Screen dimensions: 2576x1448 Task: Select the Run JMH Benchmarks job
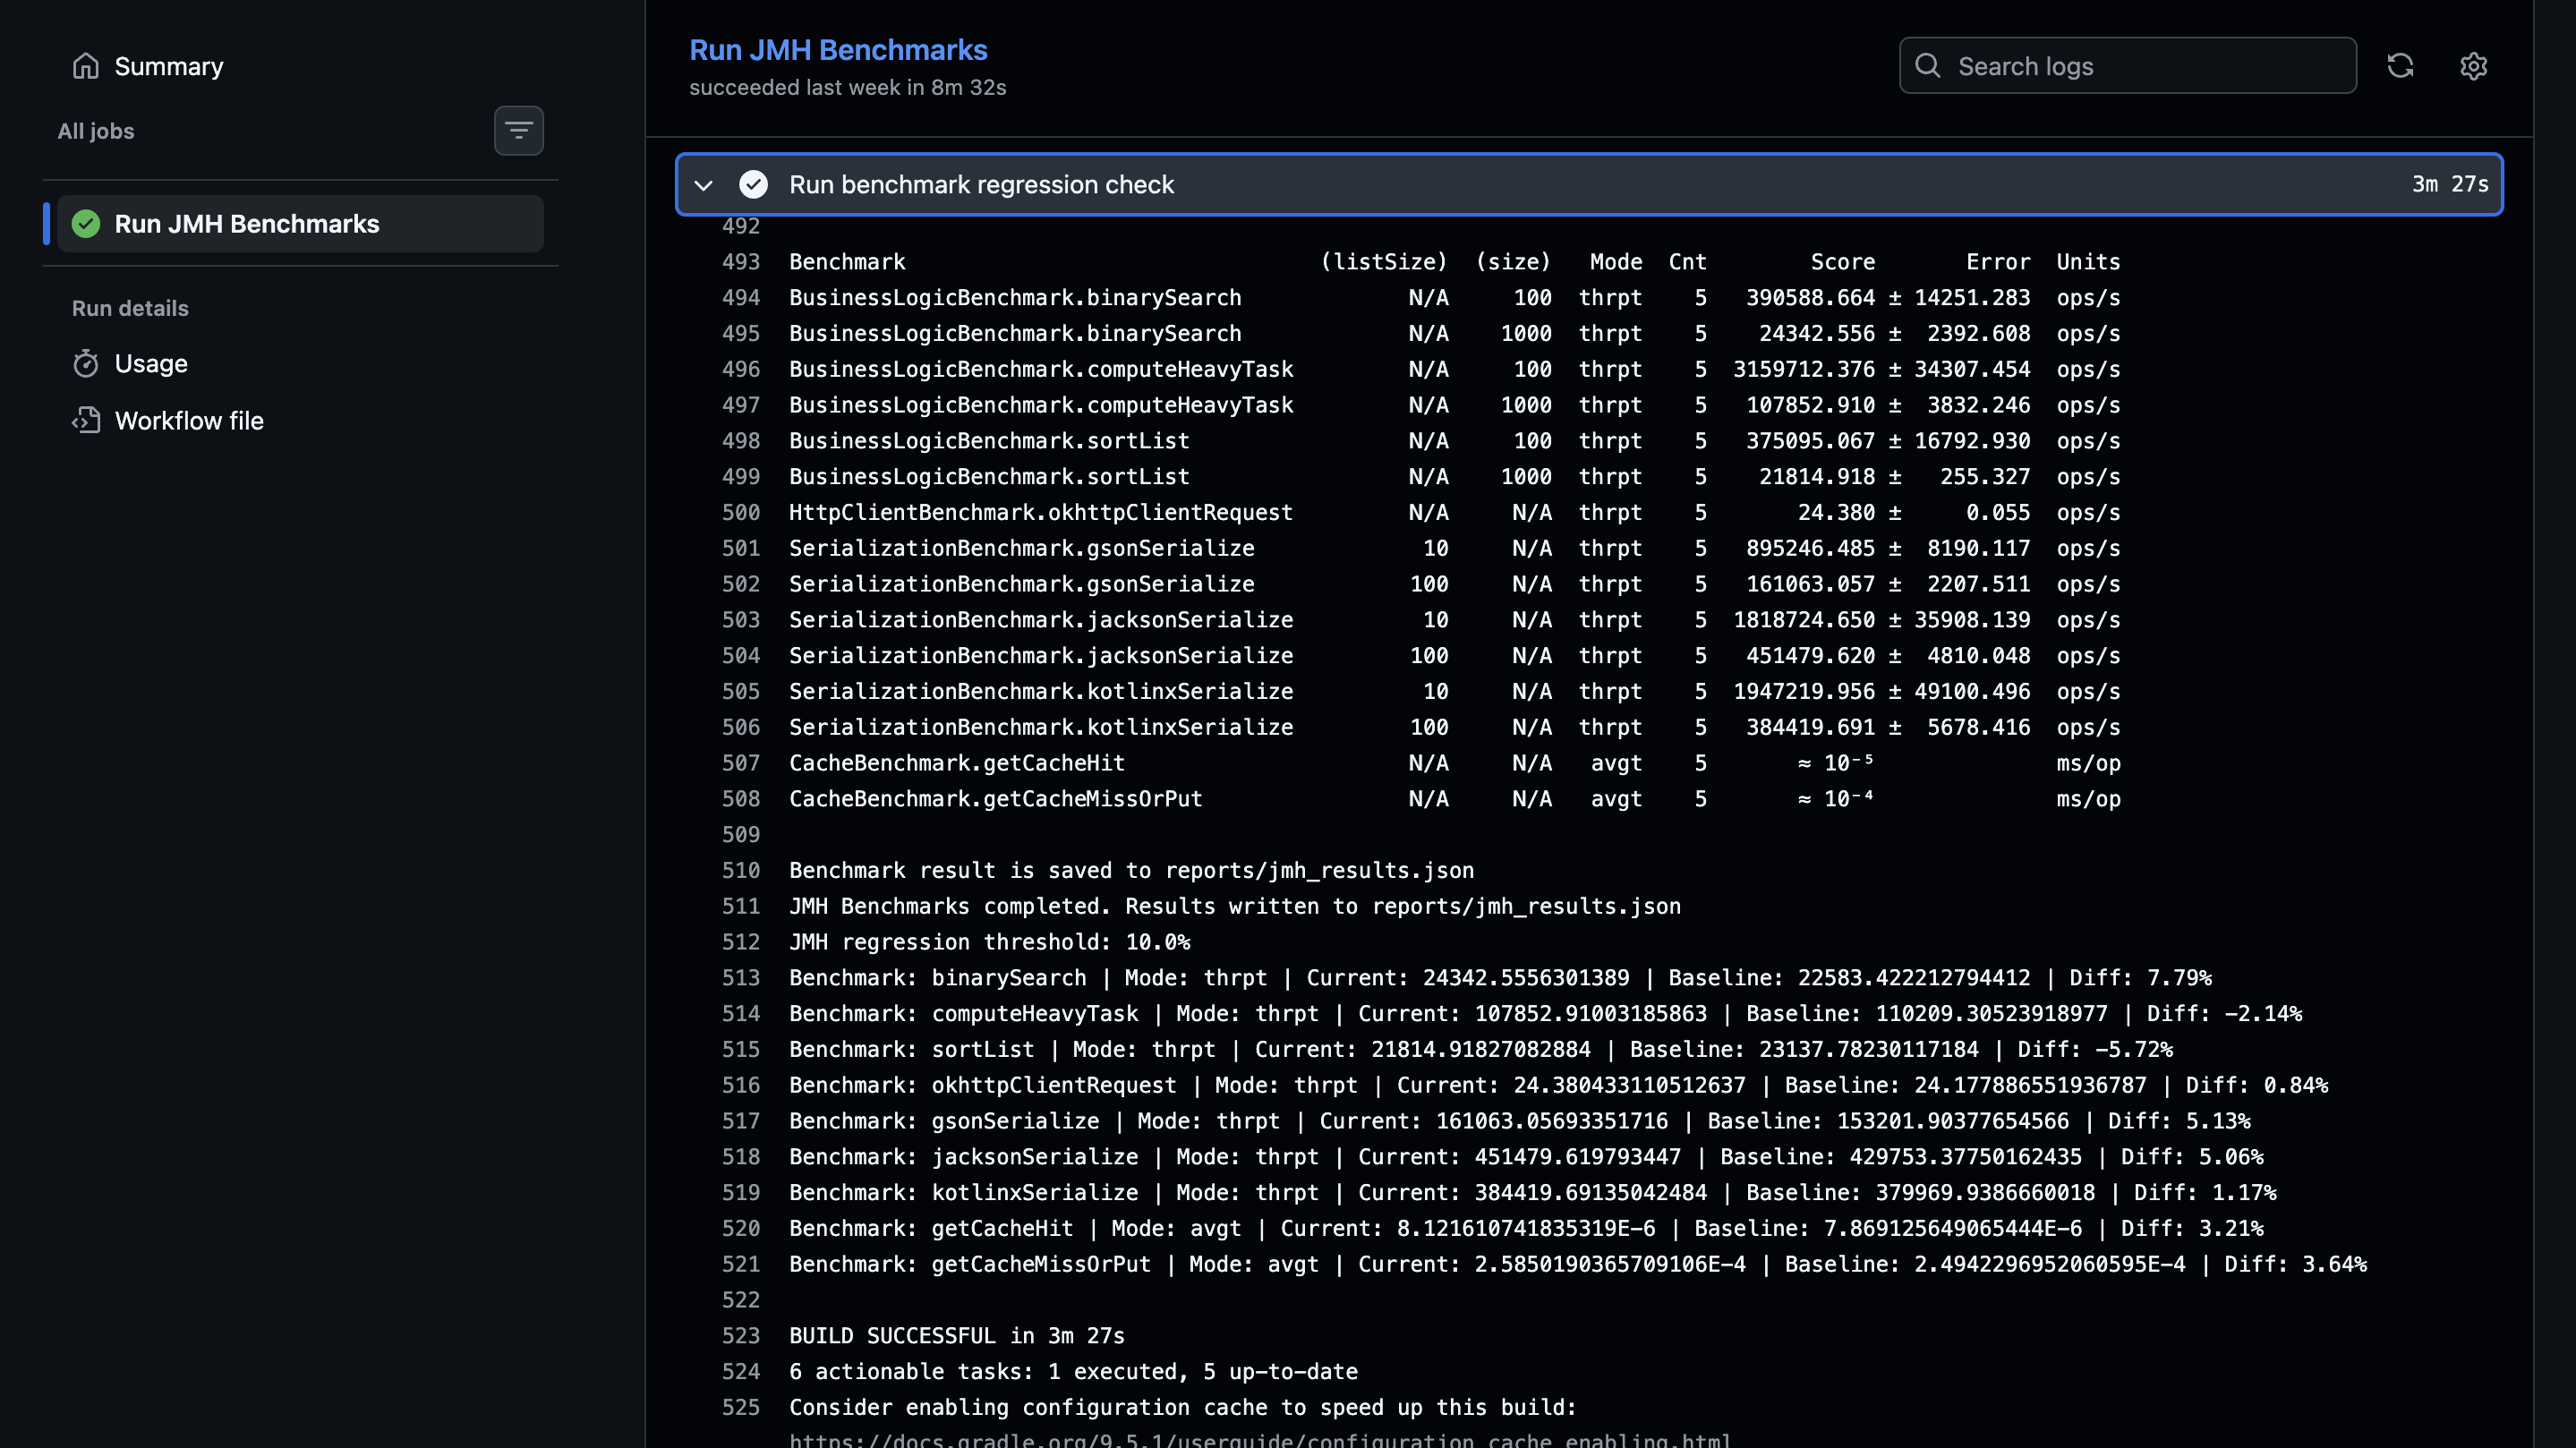(300, 224)
